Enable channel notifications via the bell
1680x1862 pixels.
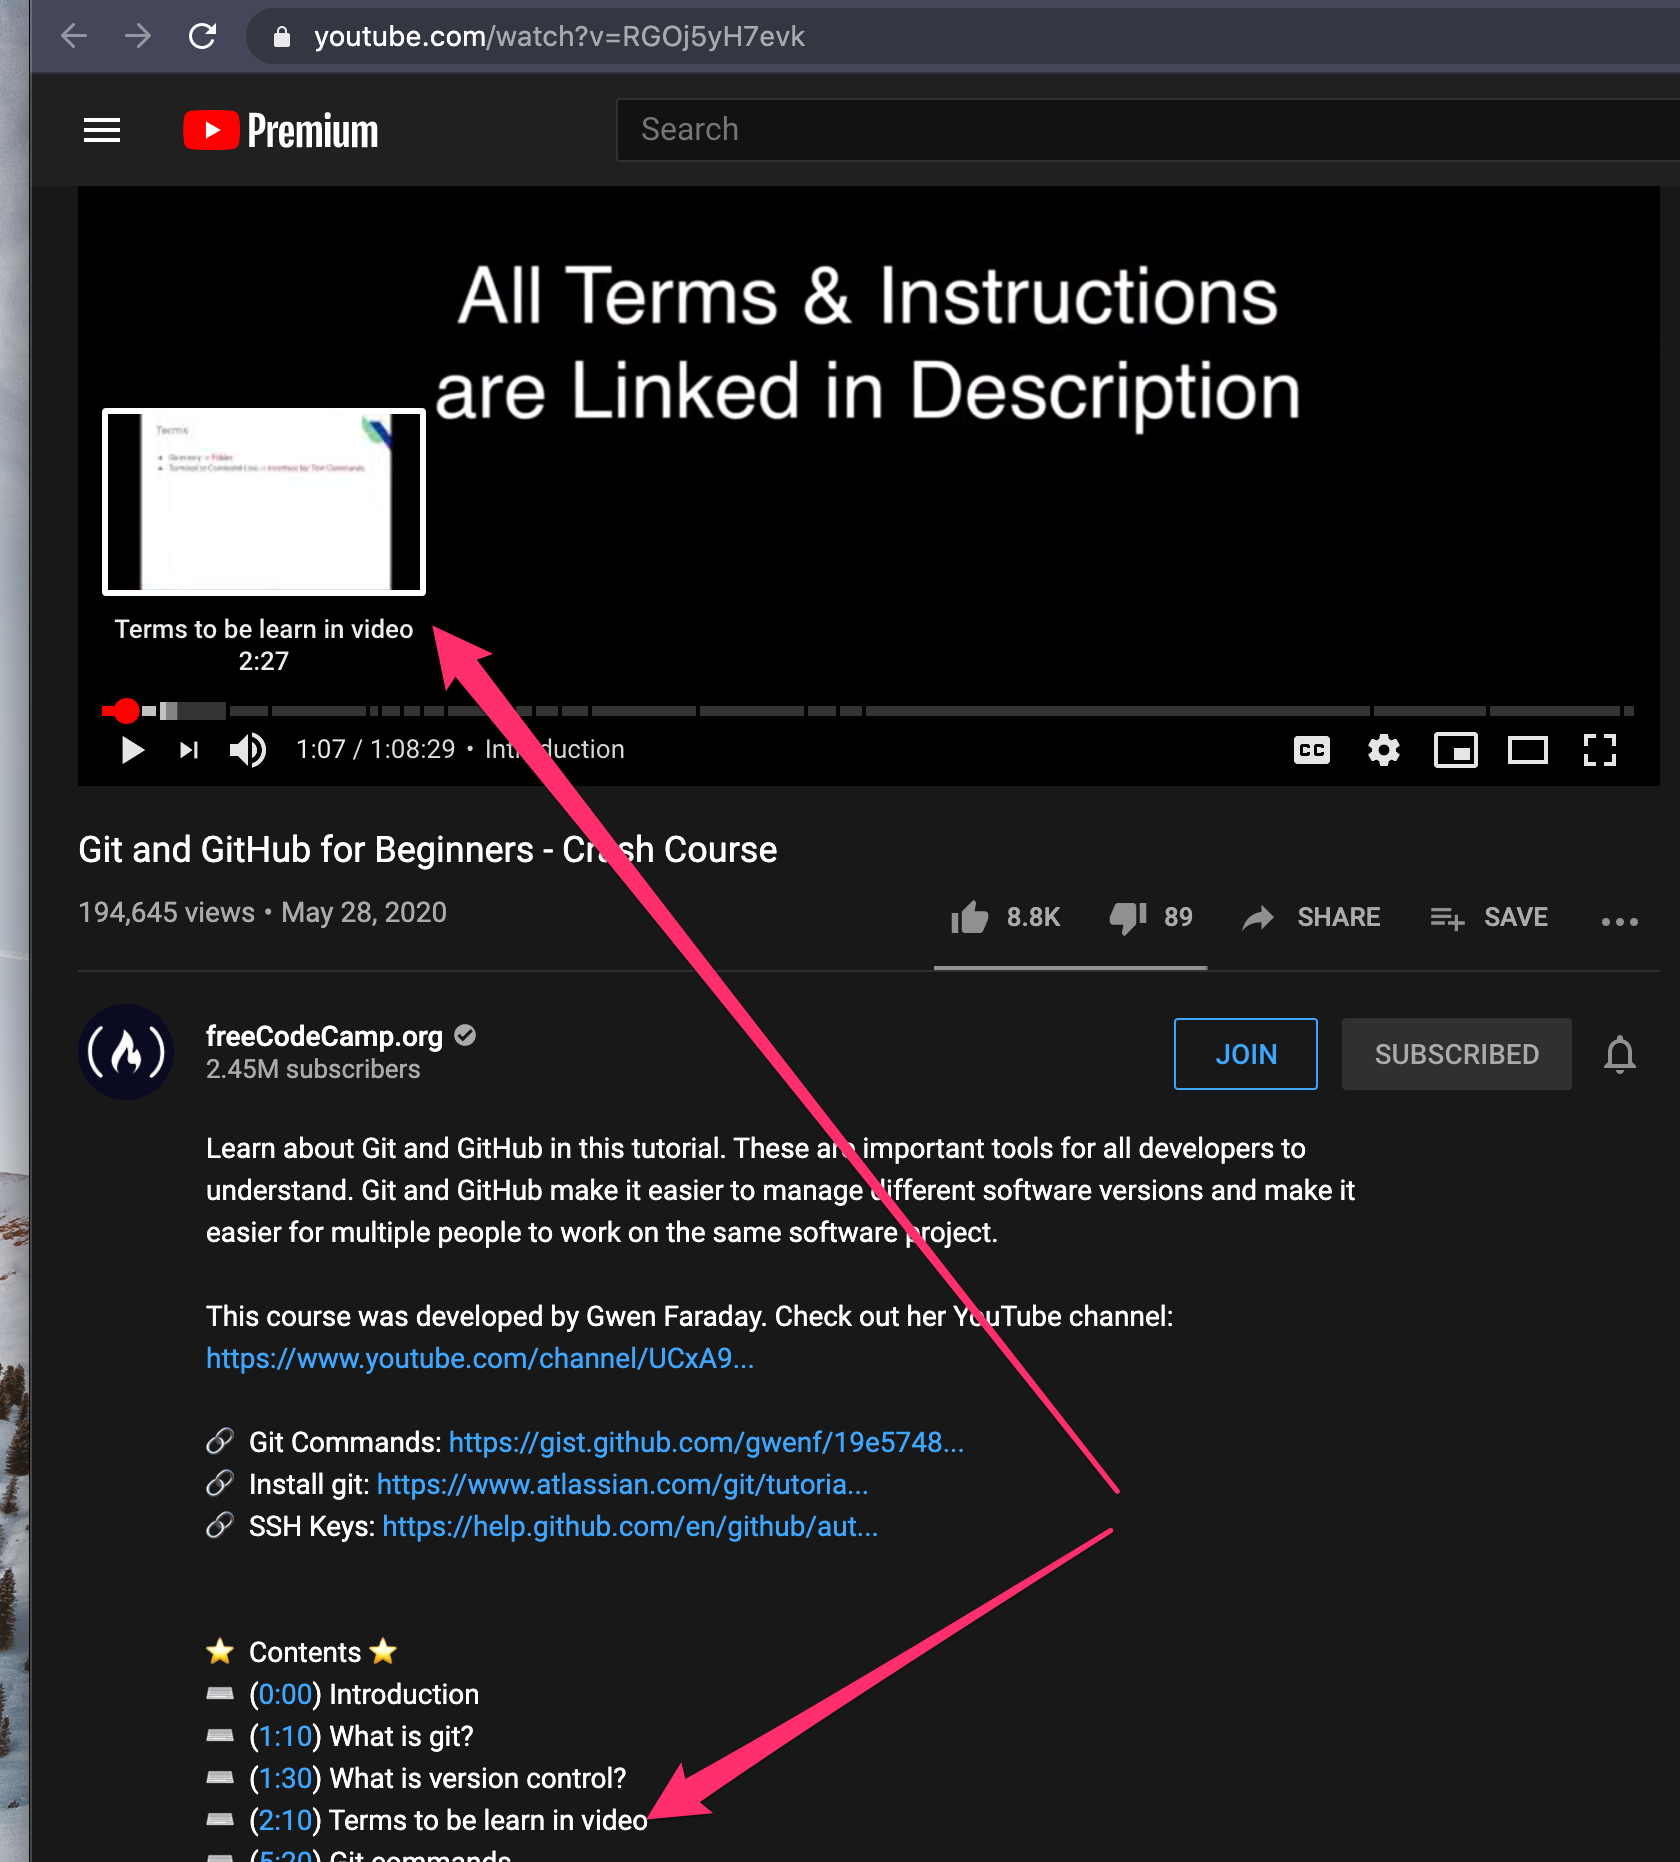[1619, 1054]
